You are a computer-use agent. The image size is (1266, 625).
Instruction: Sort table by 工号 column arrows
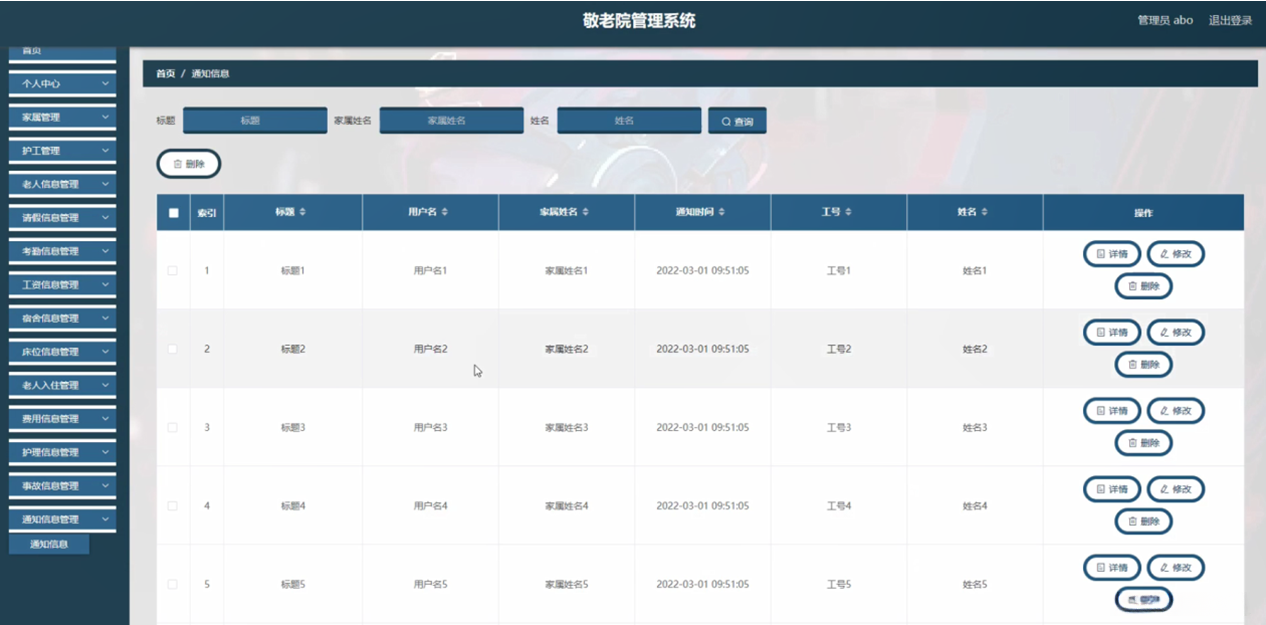click(849, 212)
